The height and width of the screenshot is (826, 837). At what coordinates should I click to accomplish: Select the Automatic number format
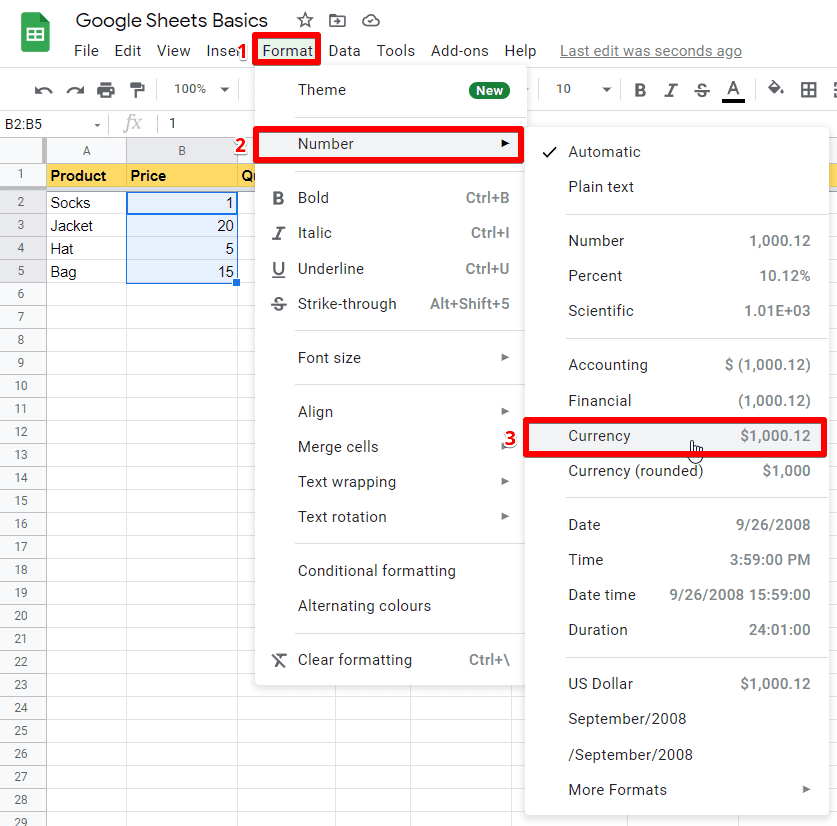[601, 151]
